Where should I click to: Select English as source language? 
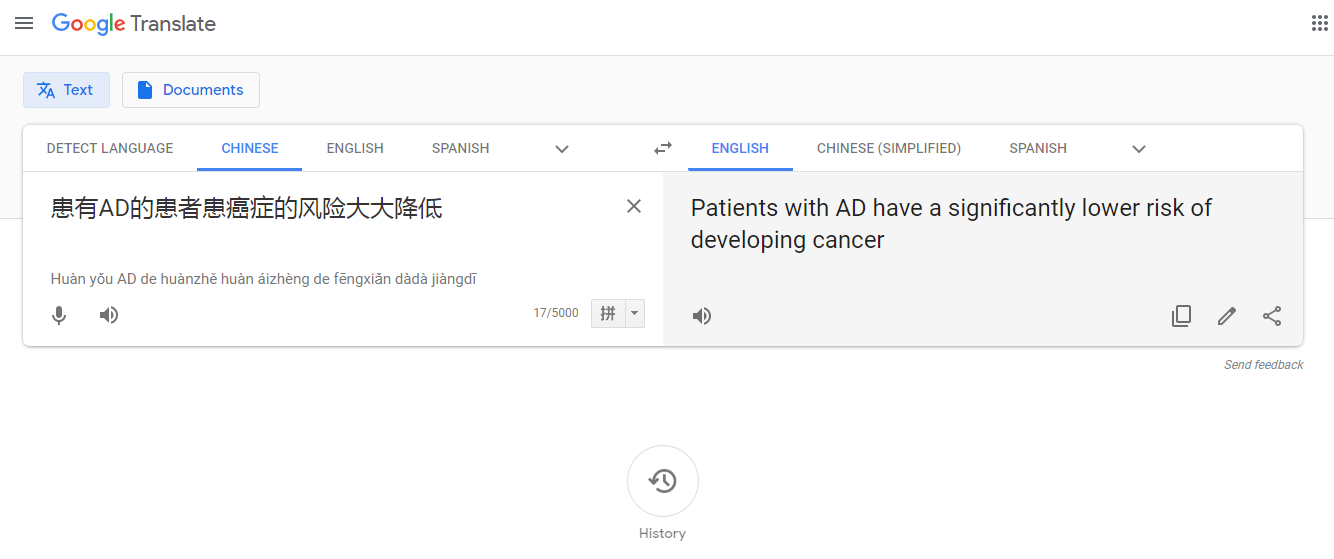pos(355,148)
